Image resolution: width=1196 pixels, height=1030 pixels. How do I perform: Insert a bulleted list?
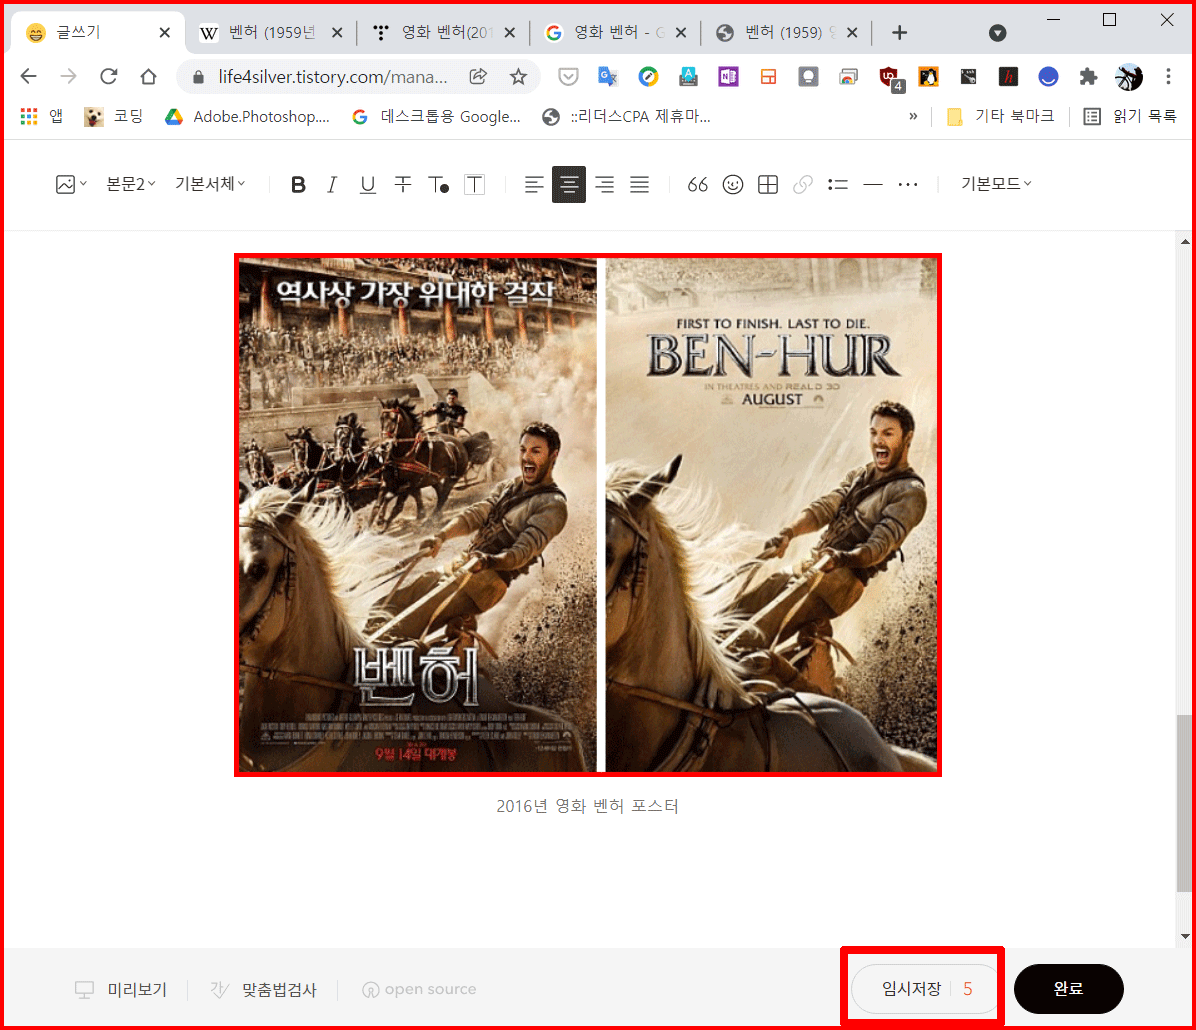point(838,185)
